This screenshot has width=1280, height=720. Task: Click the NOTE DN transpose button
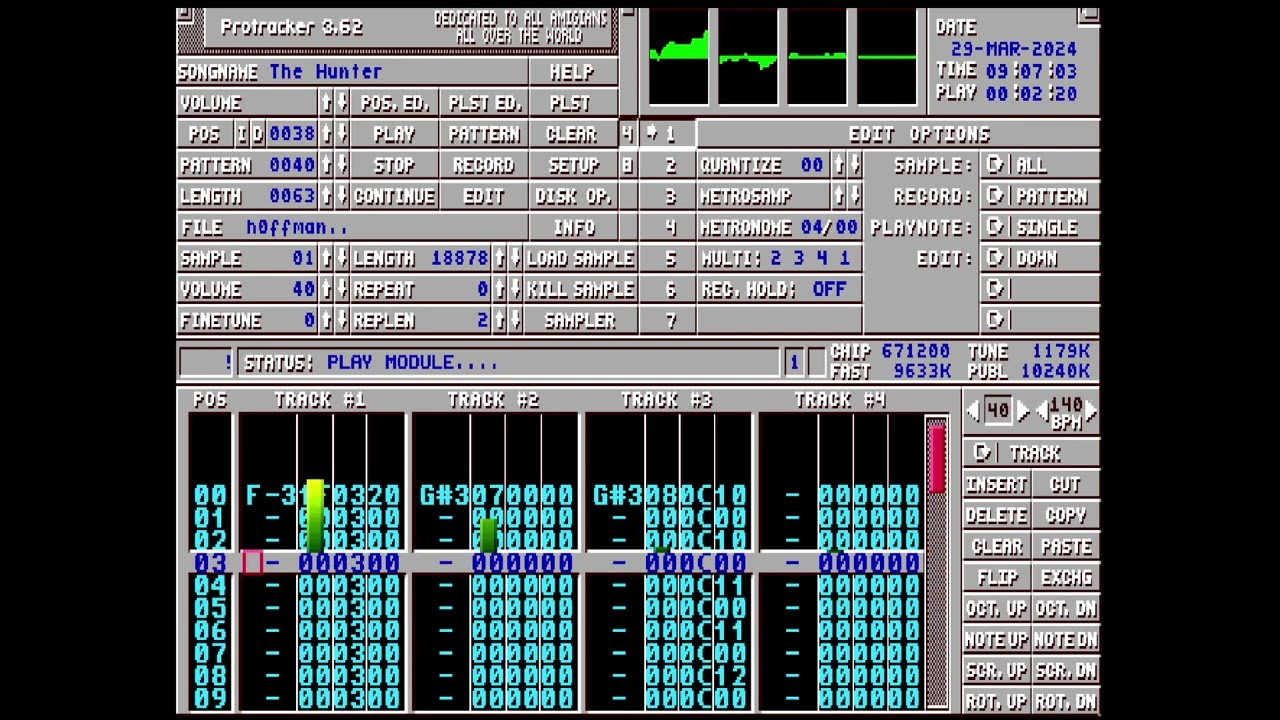click(x=1065, y=639)
